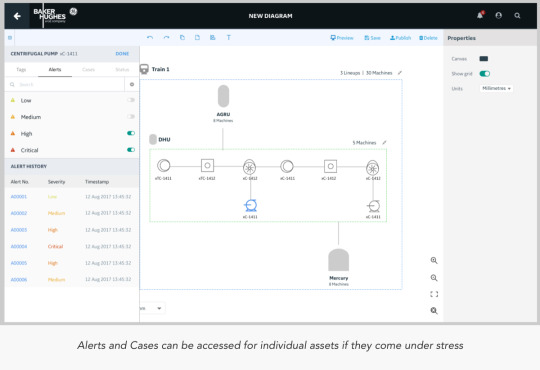Viewport: 540px width, 370px height.
Task: Click the Alert No. column header
Action: pyautogui.click(x=20, y=182)
